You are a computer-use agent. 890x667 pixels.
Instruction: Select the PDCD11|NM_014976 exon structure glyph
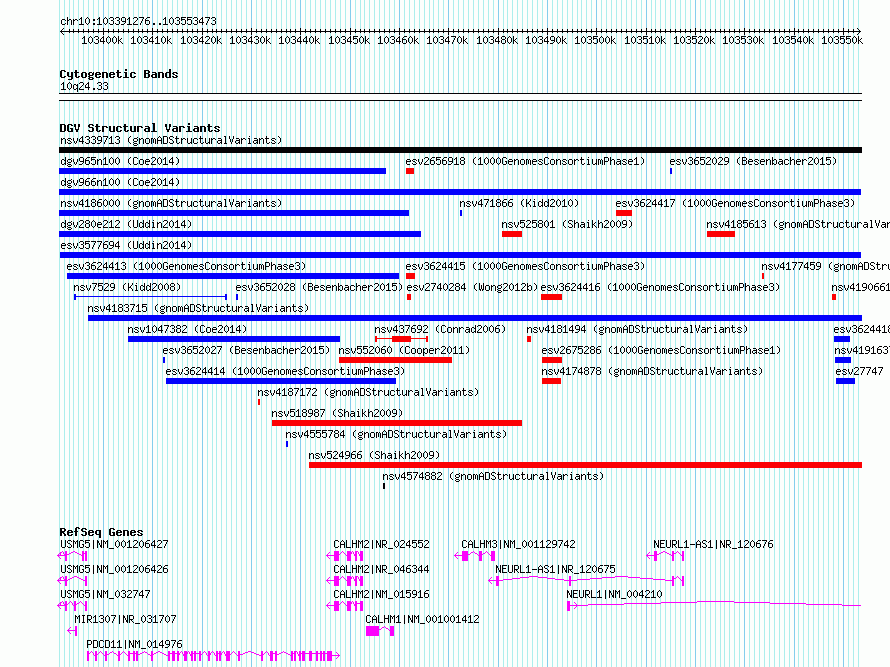click(213, 656)
